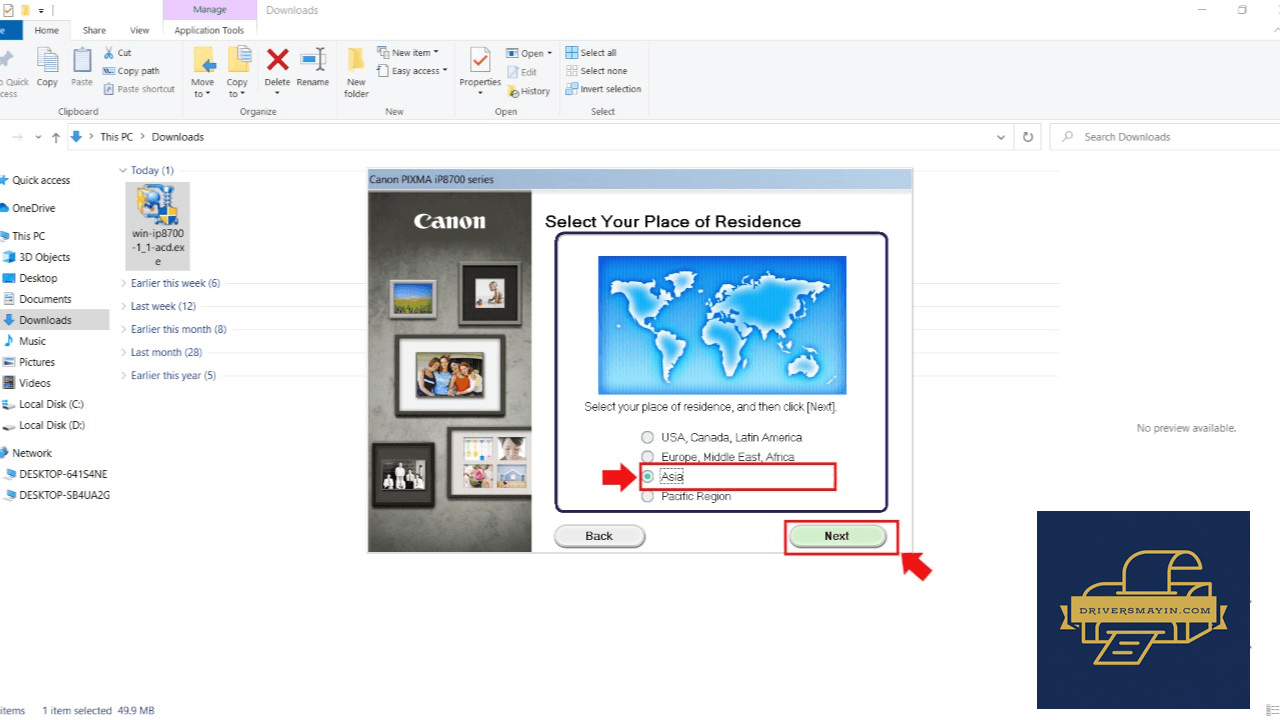Expand the Last month (28) group
This screenshot has height=720, width=1280.
[124, 352]
